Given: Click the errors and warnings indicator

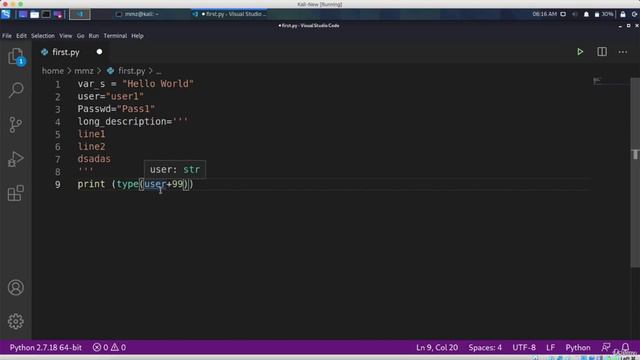Looking at the screenshot, I should point(109,347).
